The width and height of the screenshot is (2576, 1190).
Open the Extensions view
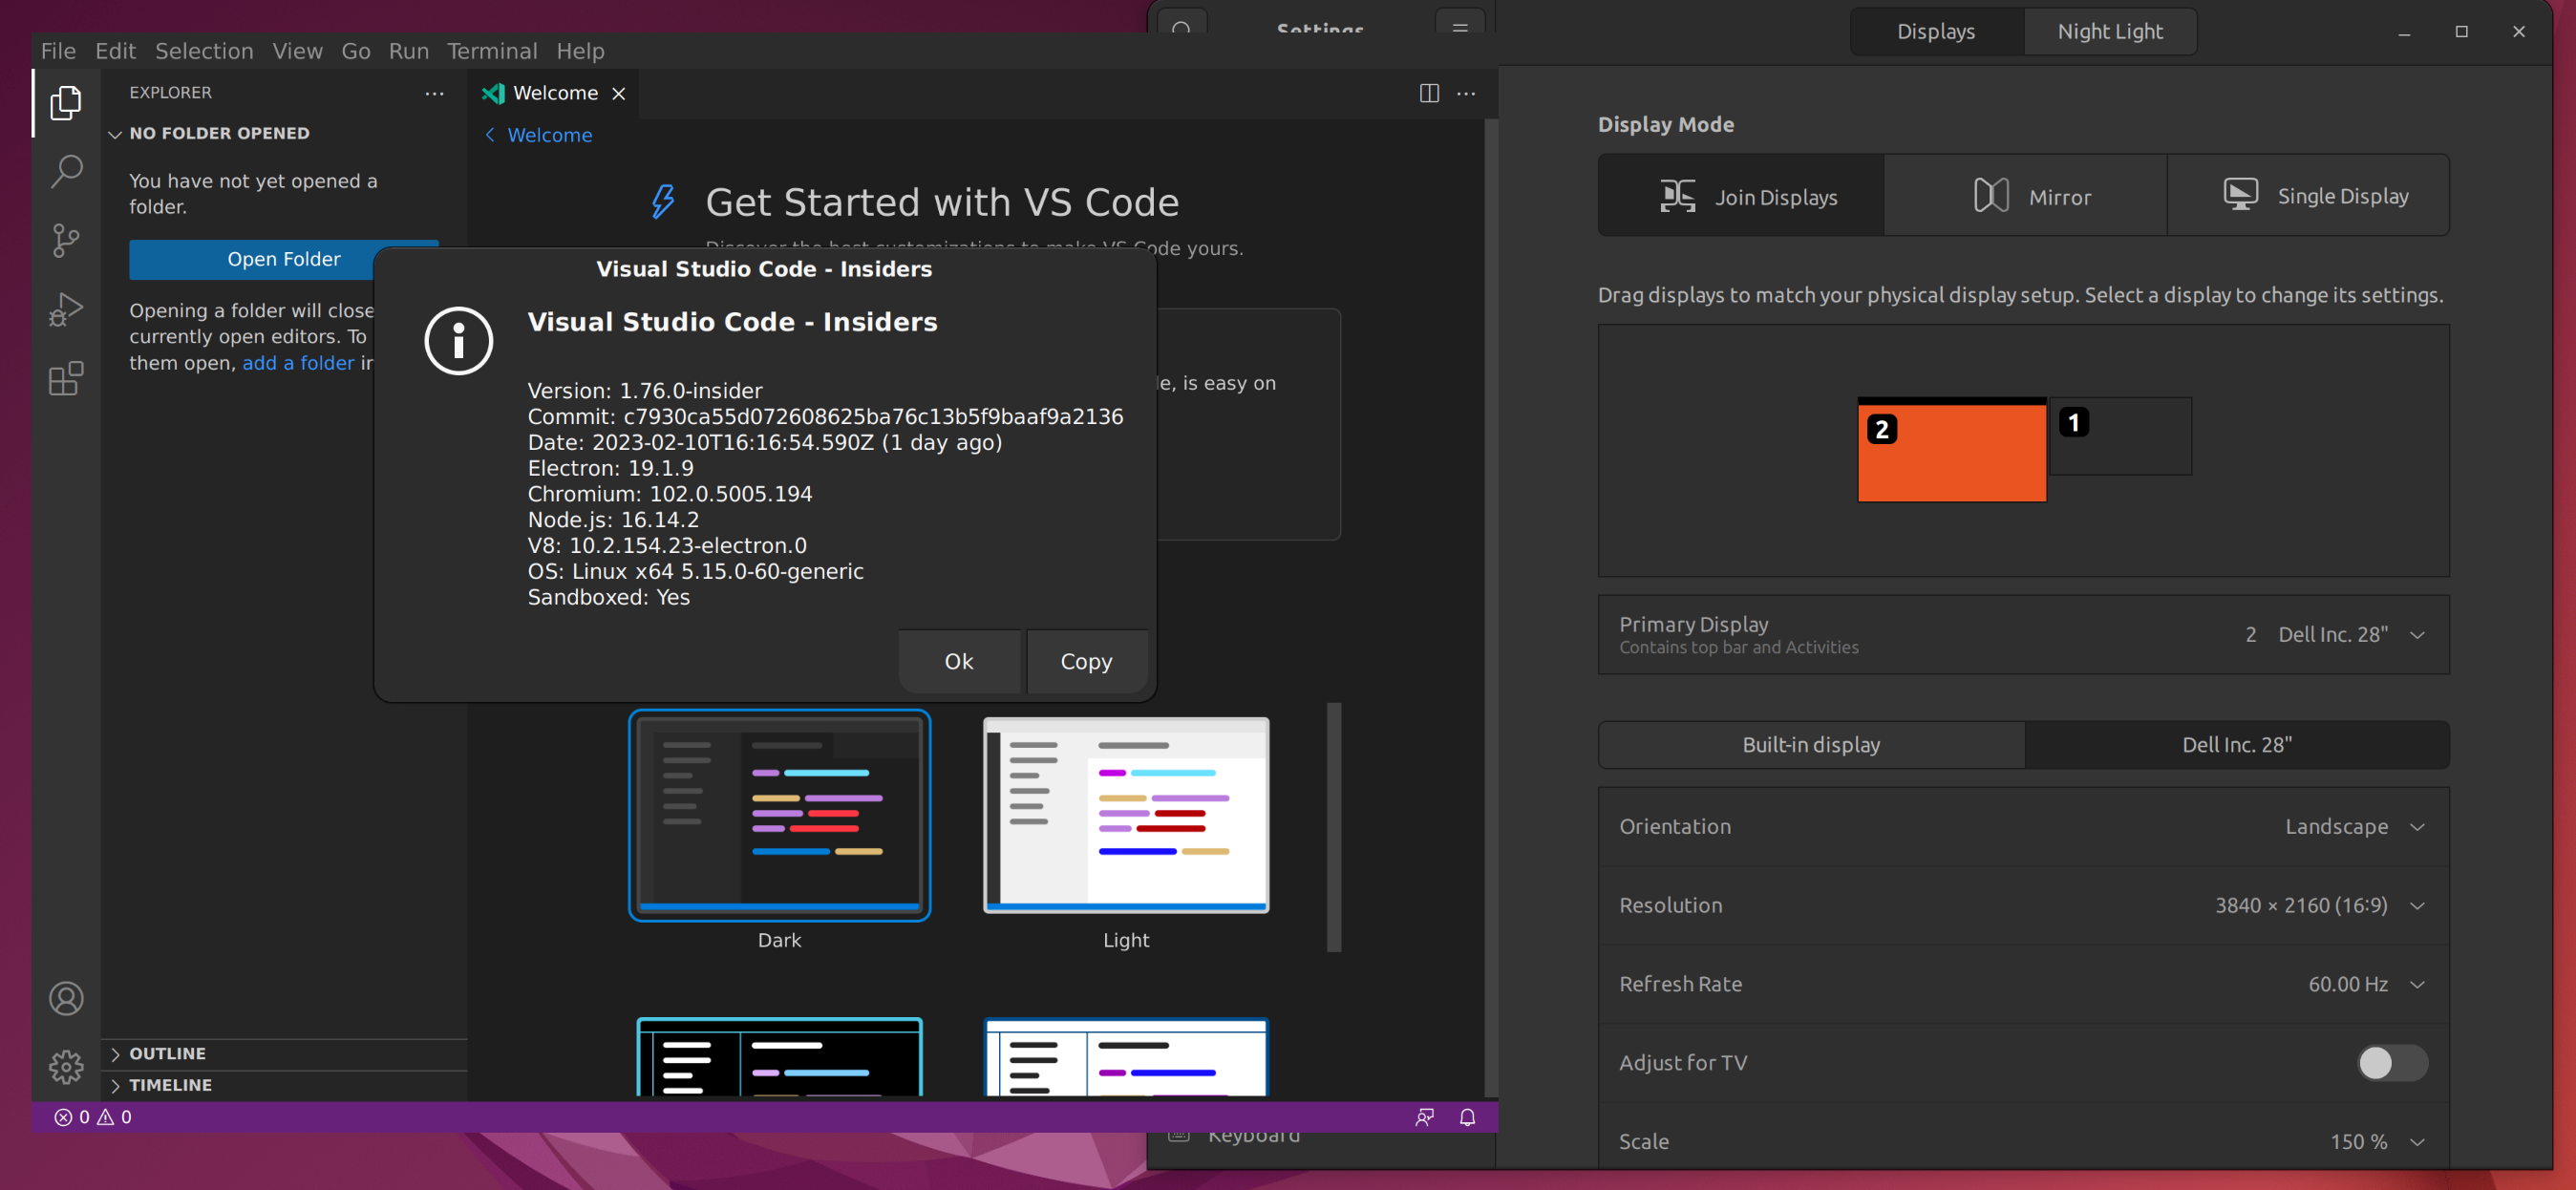tap(65, 378)
